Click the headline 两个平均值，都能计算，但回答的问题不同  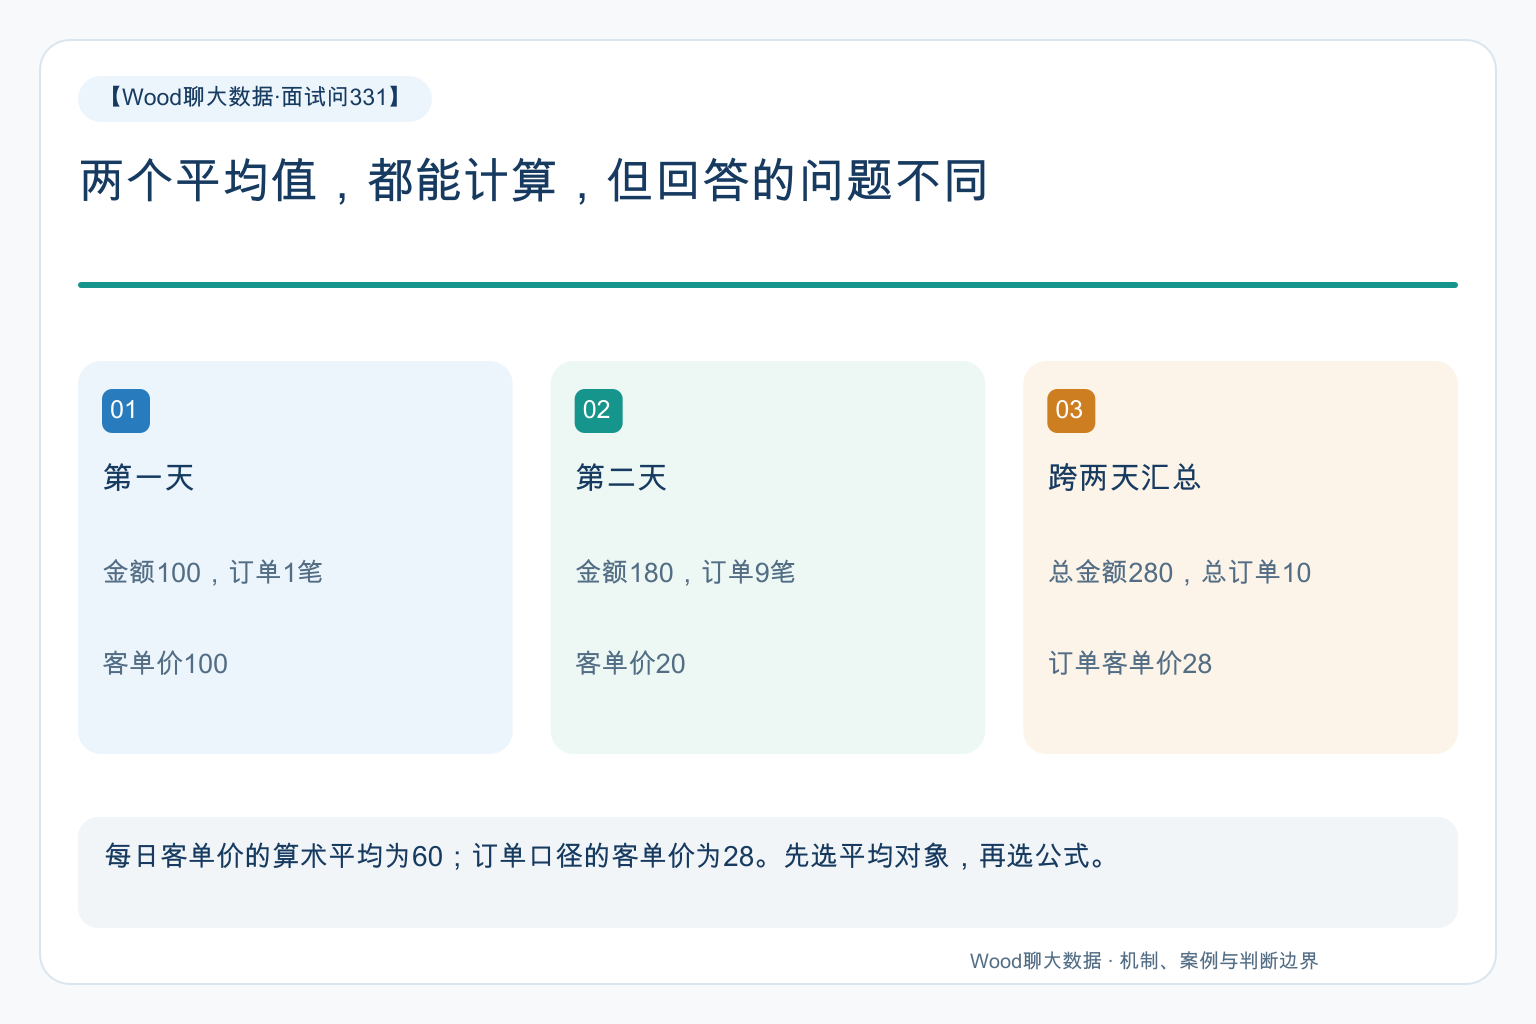point(534,181)
